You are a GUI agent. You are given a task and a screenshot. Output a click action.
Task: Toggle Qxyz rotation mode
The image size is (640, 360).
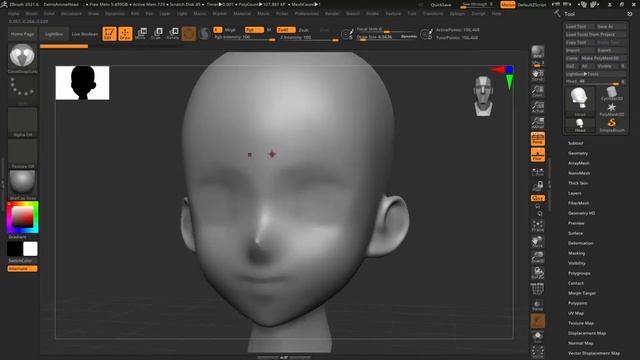pyautogui.click(x=538, y=198)
